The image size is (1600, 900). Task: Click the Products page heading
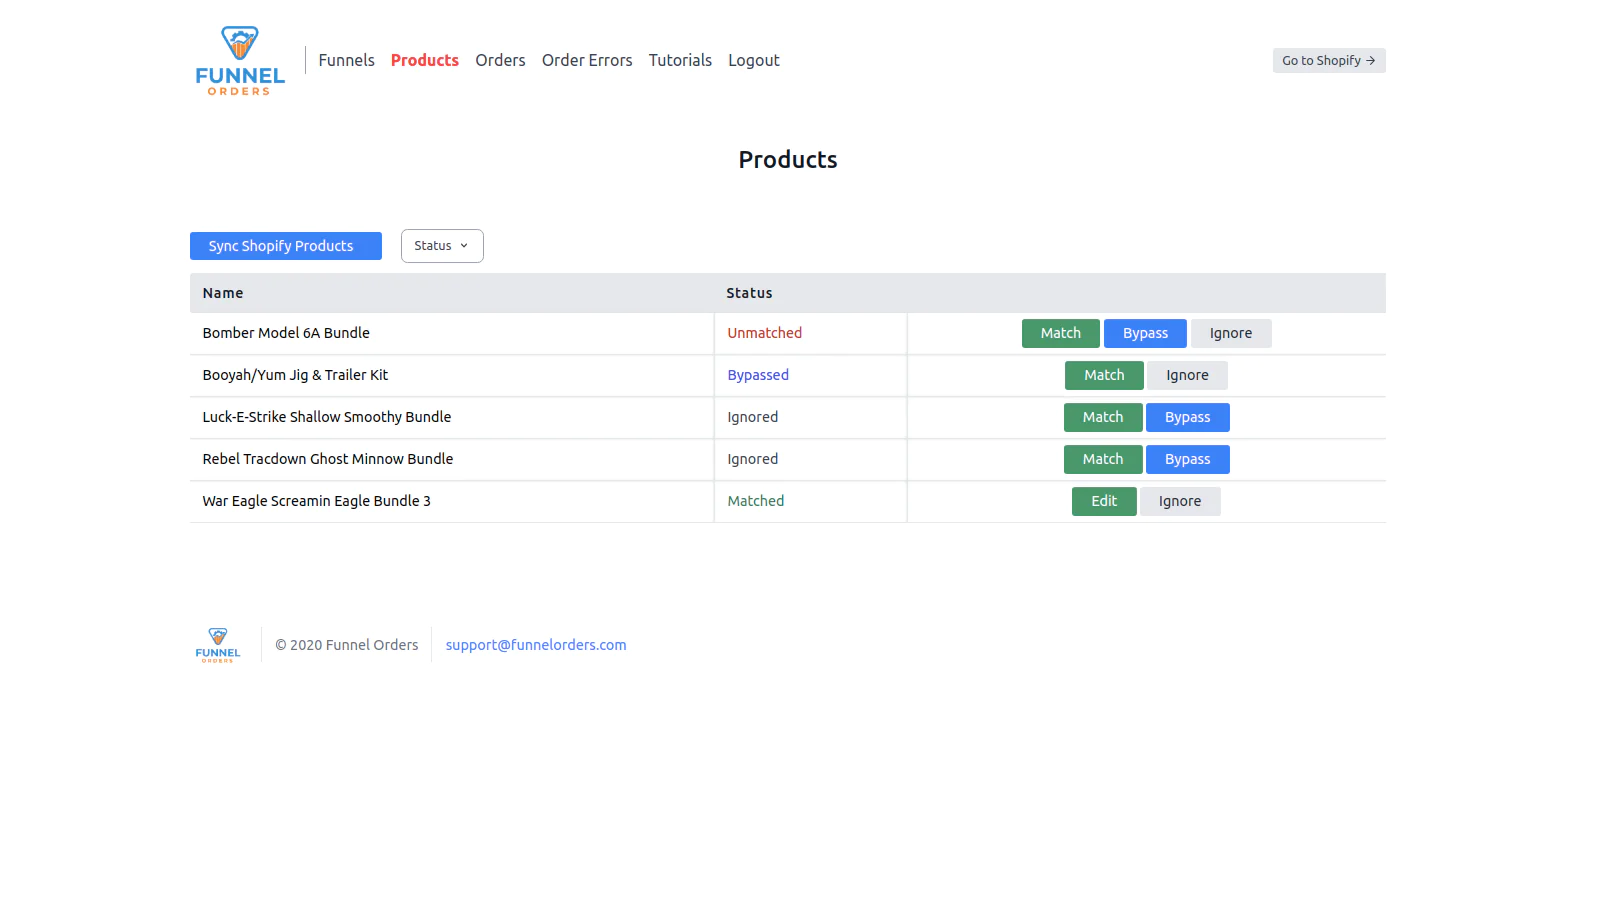tap(788, 160)
